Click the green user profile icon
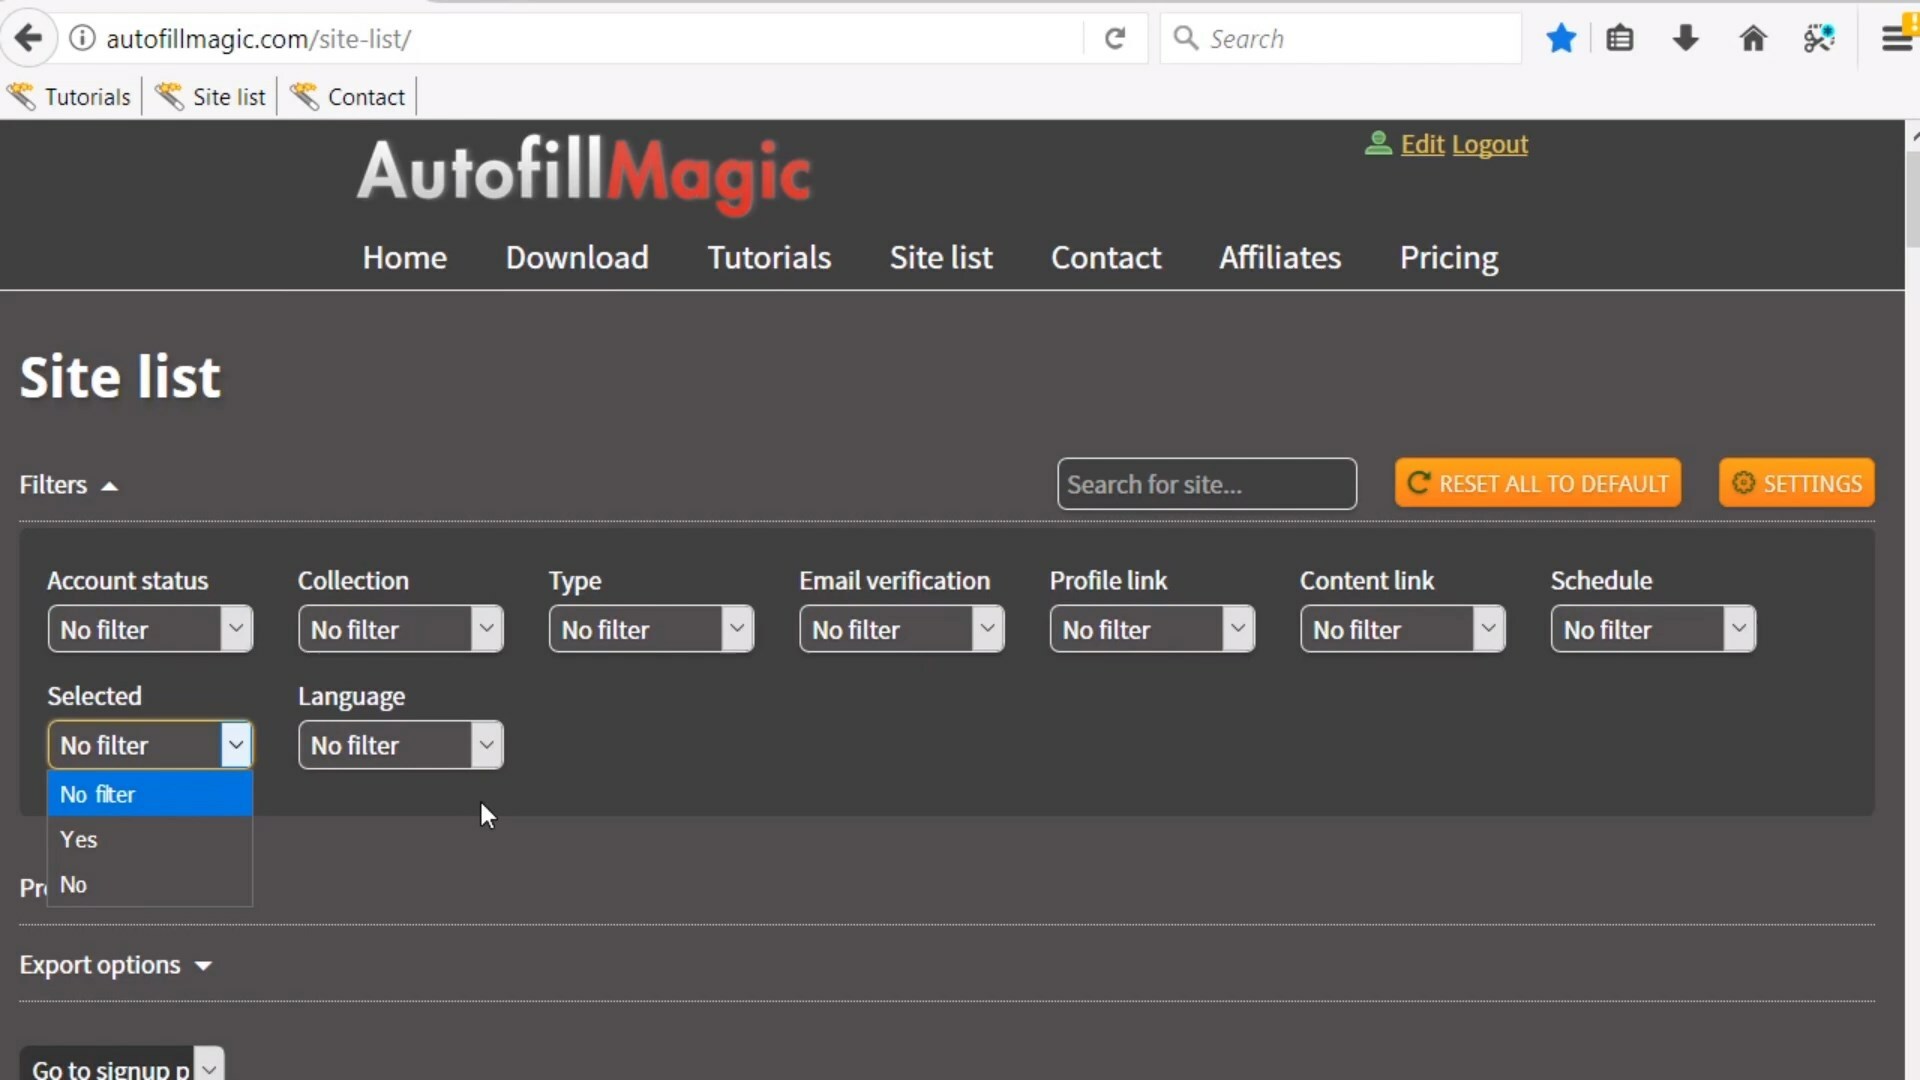 tap(1378, 144)
